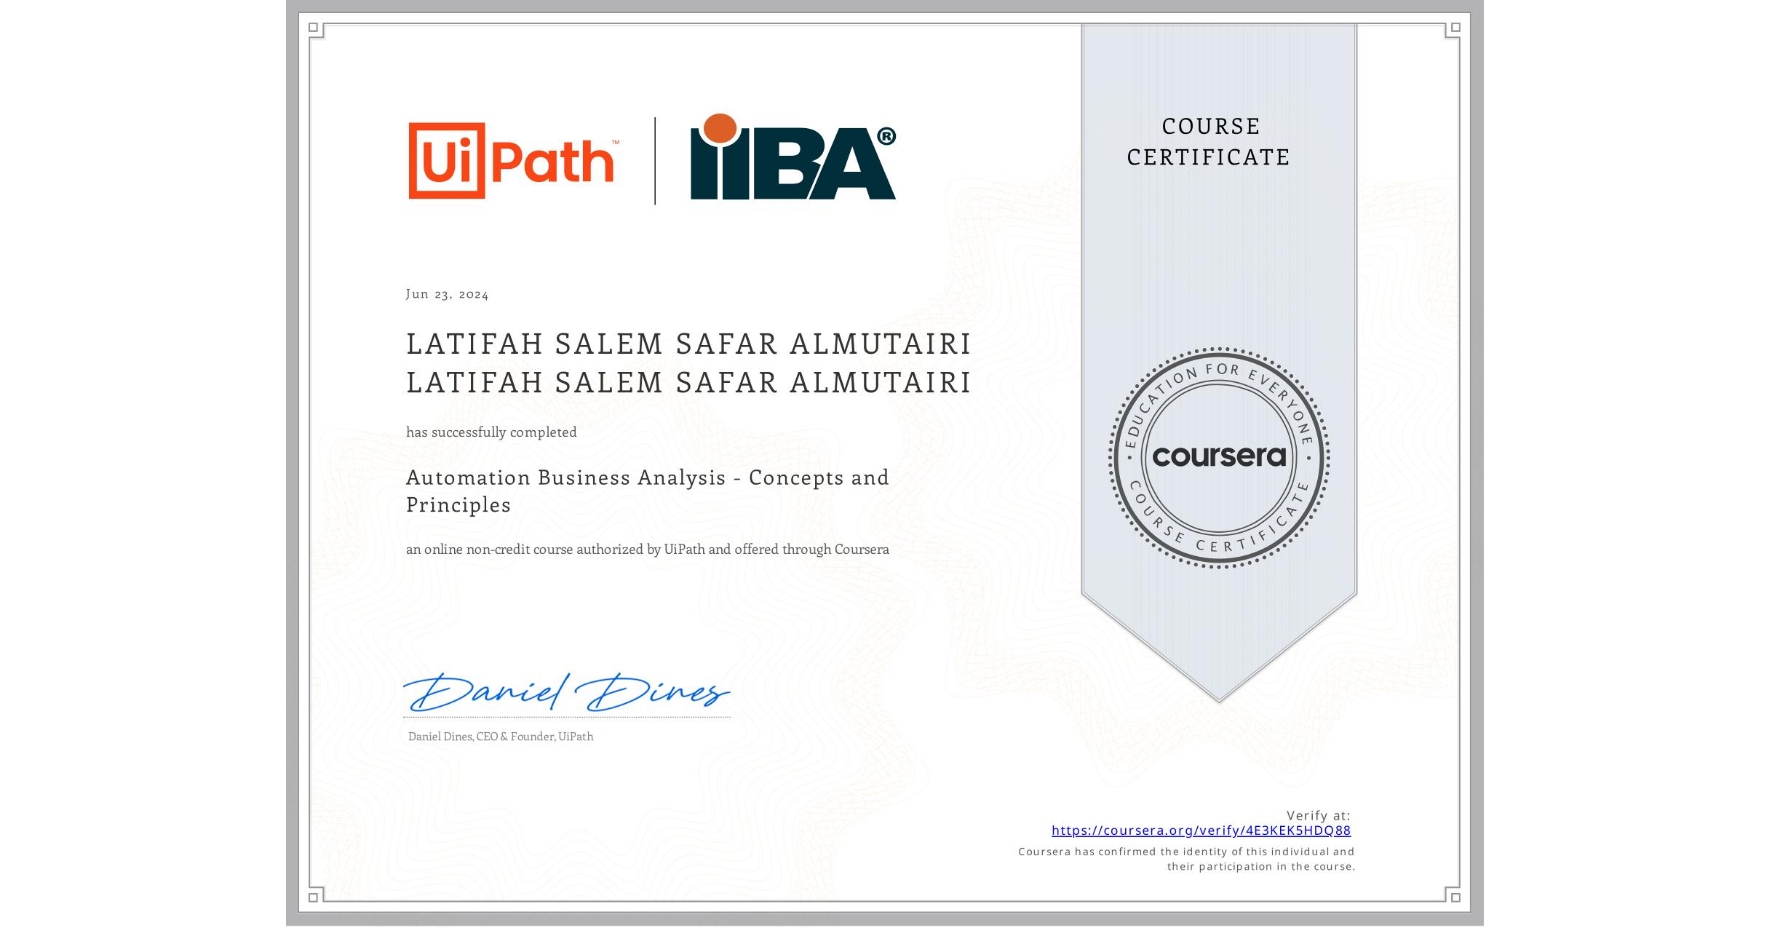Viewport: 1772px width, 928px height.
Task: Click the Verify at label
Action: click(1318, 814)
